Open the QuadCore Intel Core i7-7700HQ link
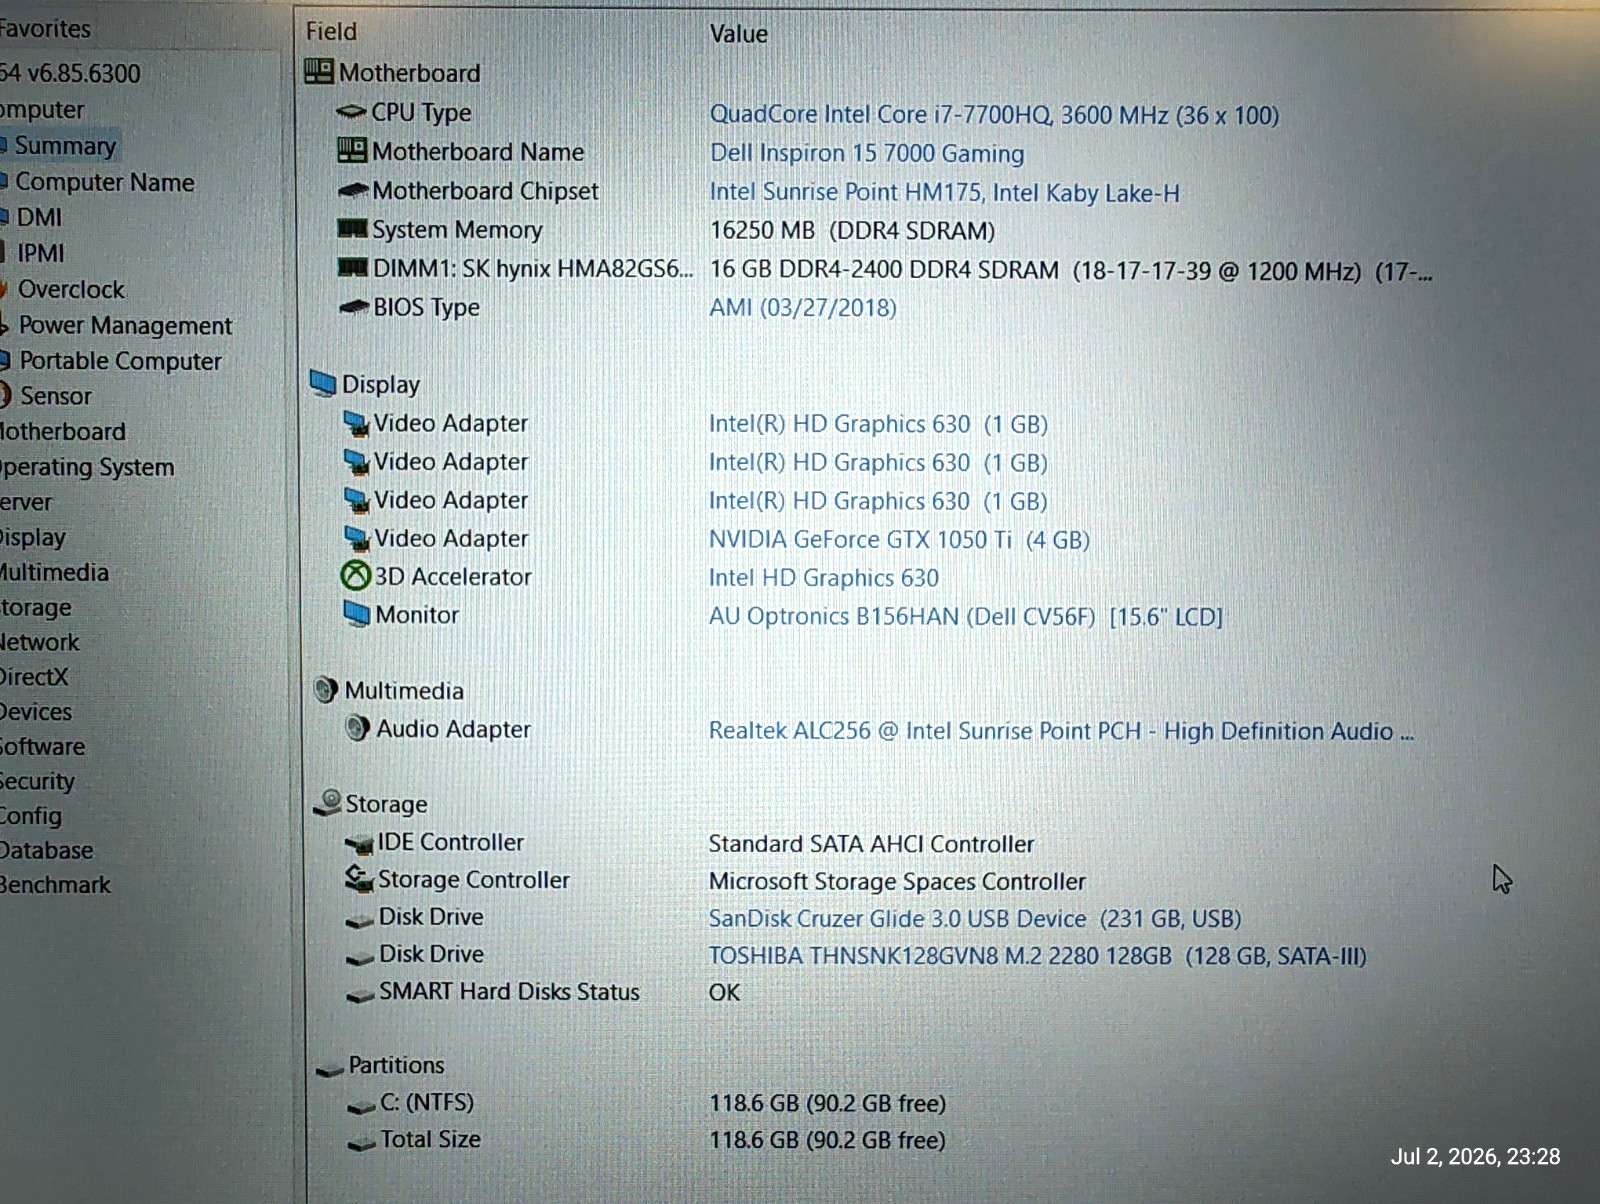The height and width of the screenshot is (1204, 1600). click(x=994, y=115)
